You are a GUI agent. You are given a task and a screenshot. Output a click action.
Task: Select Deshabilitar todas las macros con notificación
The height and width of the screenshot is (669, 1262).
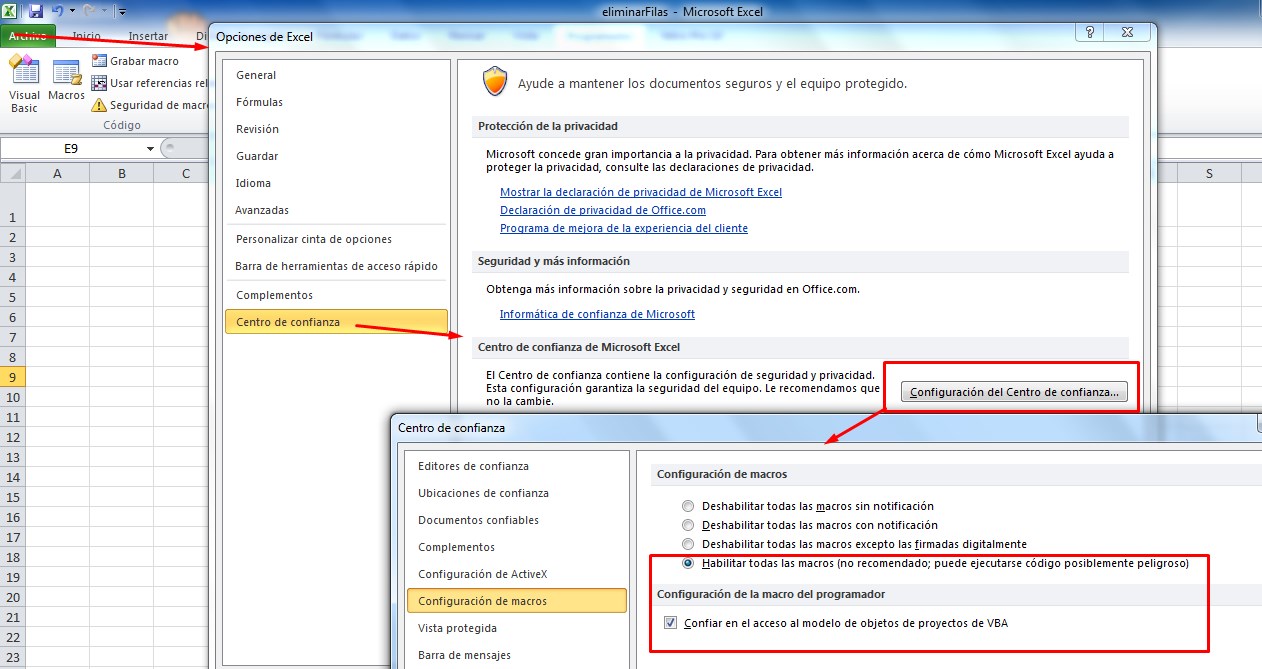click(687, 525)
